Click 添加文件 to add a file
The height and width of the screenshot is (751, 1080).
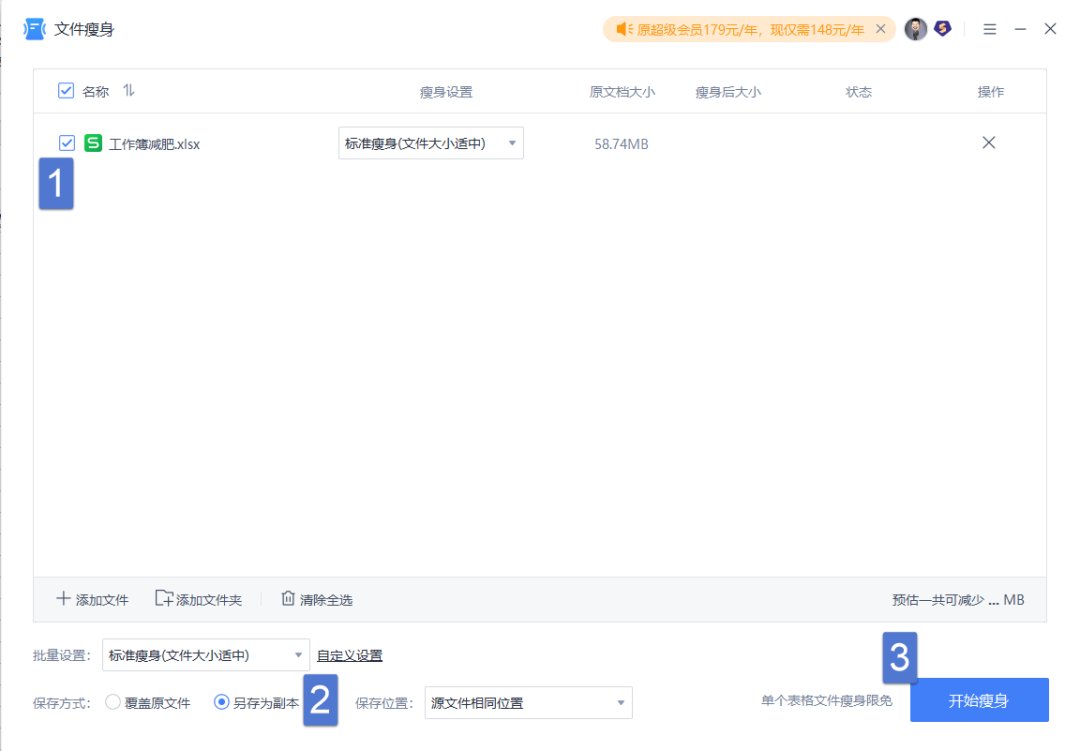tap(92, 599)
